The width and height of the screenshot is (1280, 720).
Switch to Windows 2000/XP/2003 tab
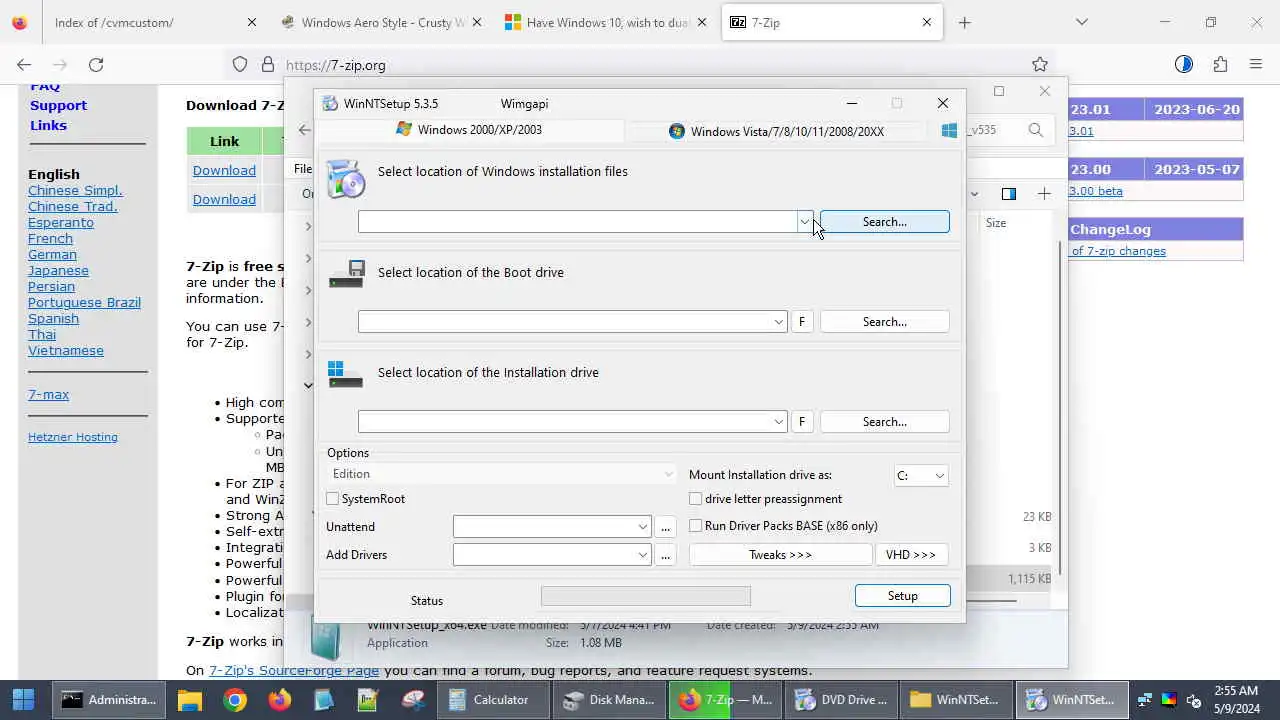469,130
